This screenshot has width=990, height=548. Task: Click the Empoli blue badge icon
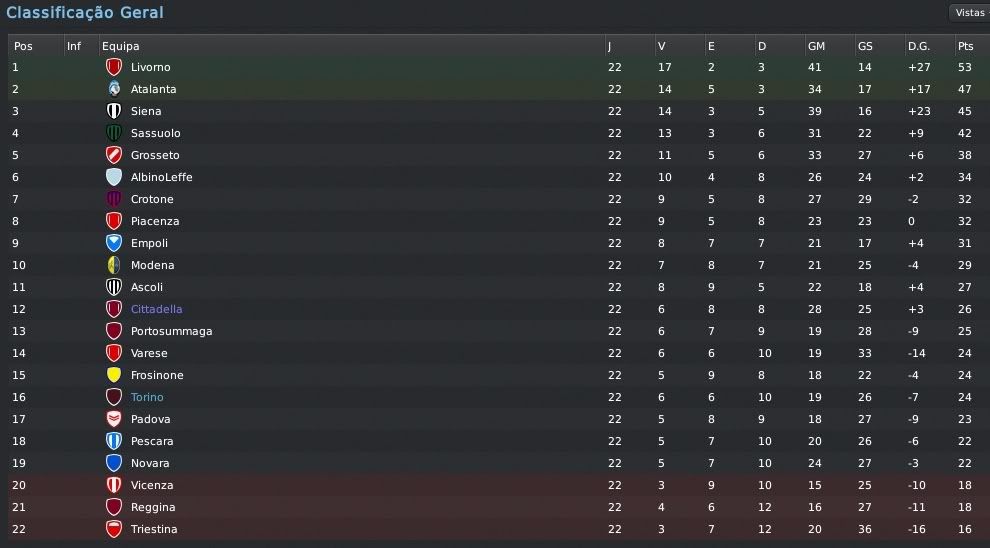[114, 243]
